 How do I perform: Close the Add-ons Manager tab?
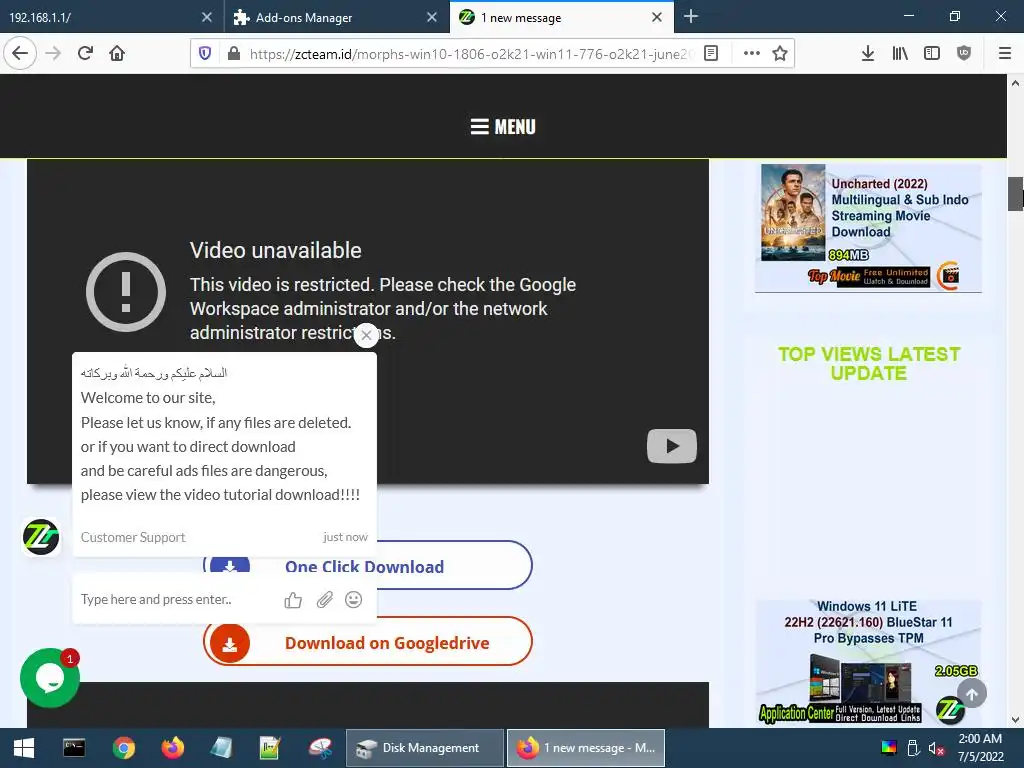pos(432,18)
